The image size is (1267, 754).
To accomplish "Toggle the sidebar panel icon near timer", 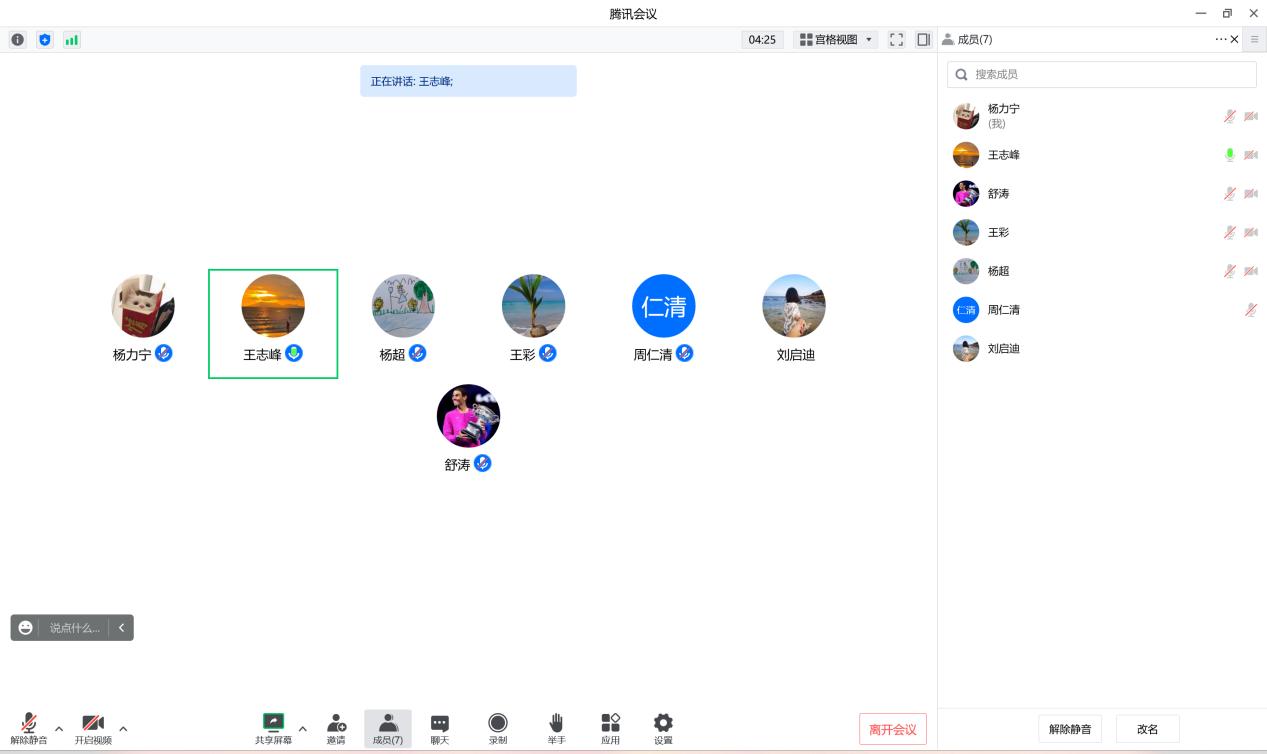I will click(923, 40).
